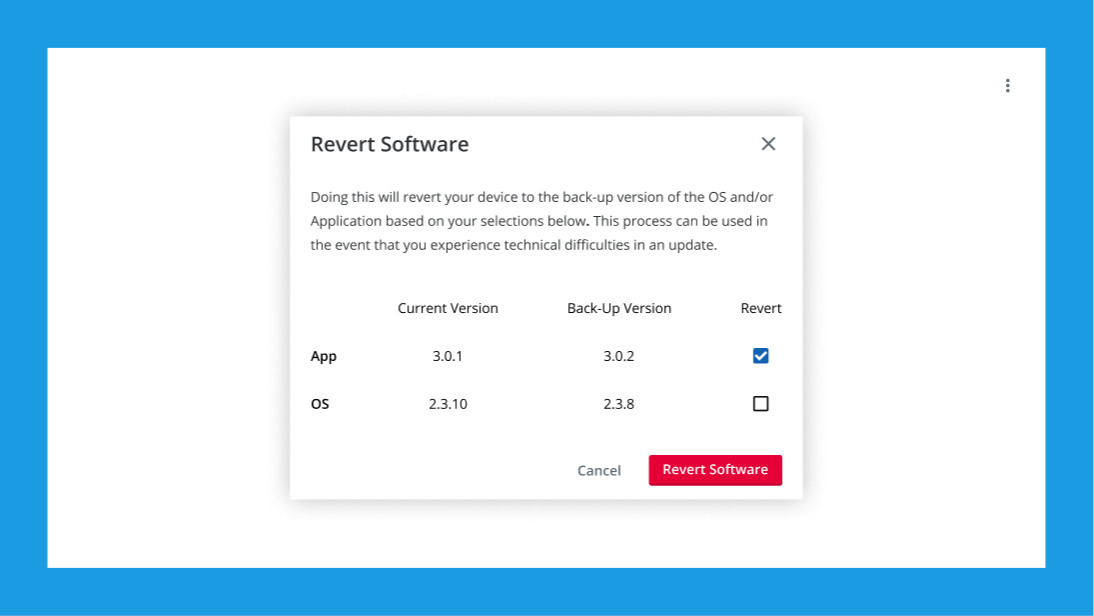Click the OS row label
1094x616 pixels.
tap(320, 404)
